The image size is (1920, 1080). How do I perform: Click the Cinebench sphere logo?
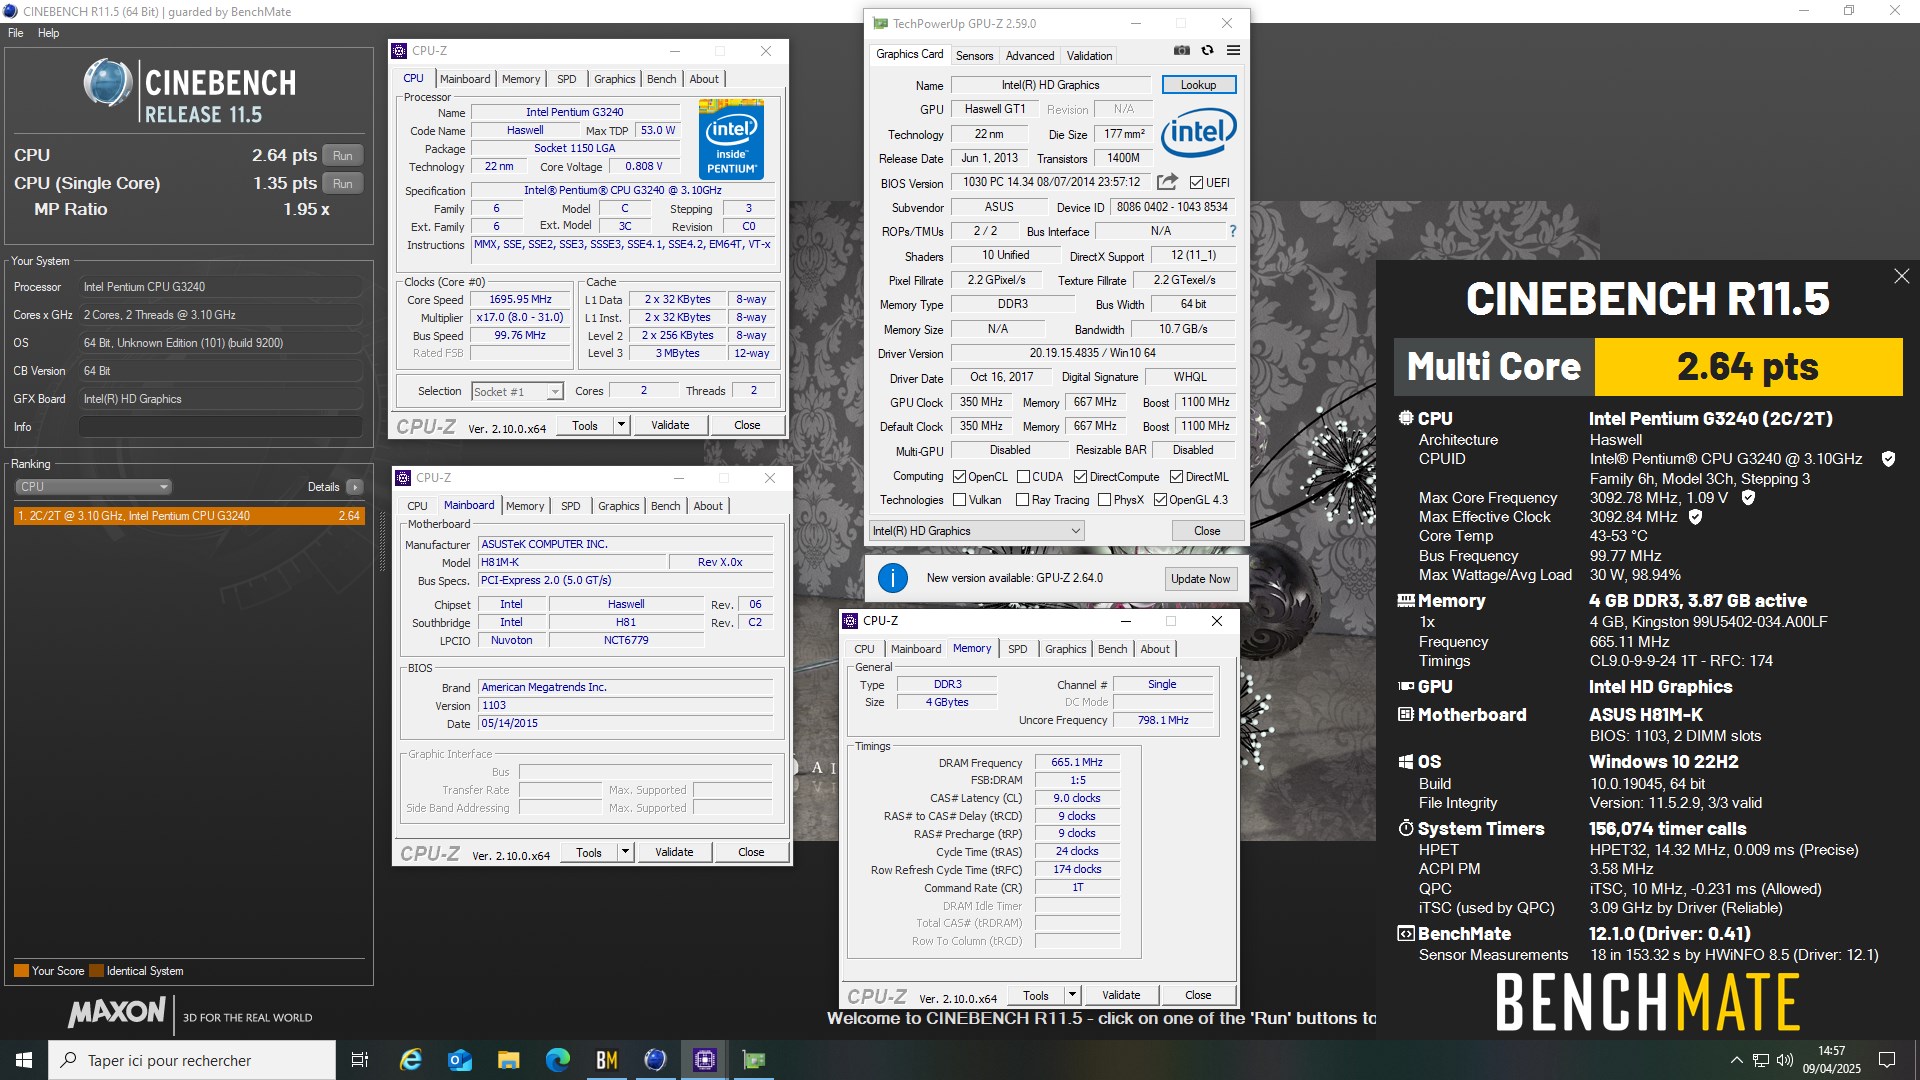click(107, 83)
